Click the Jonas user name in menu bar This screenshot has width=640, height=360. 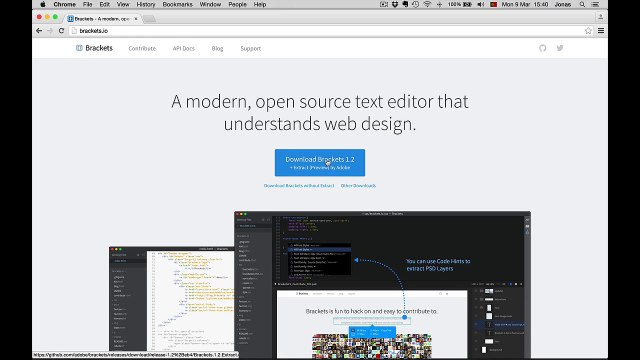pos(563,4)
